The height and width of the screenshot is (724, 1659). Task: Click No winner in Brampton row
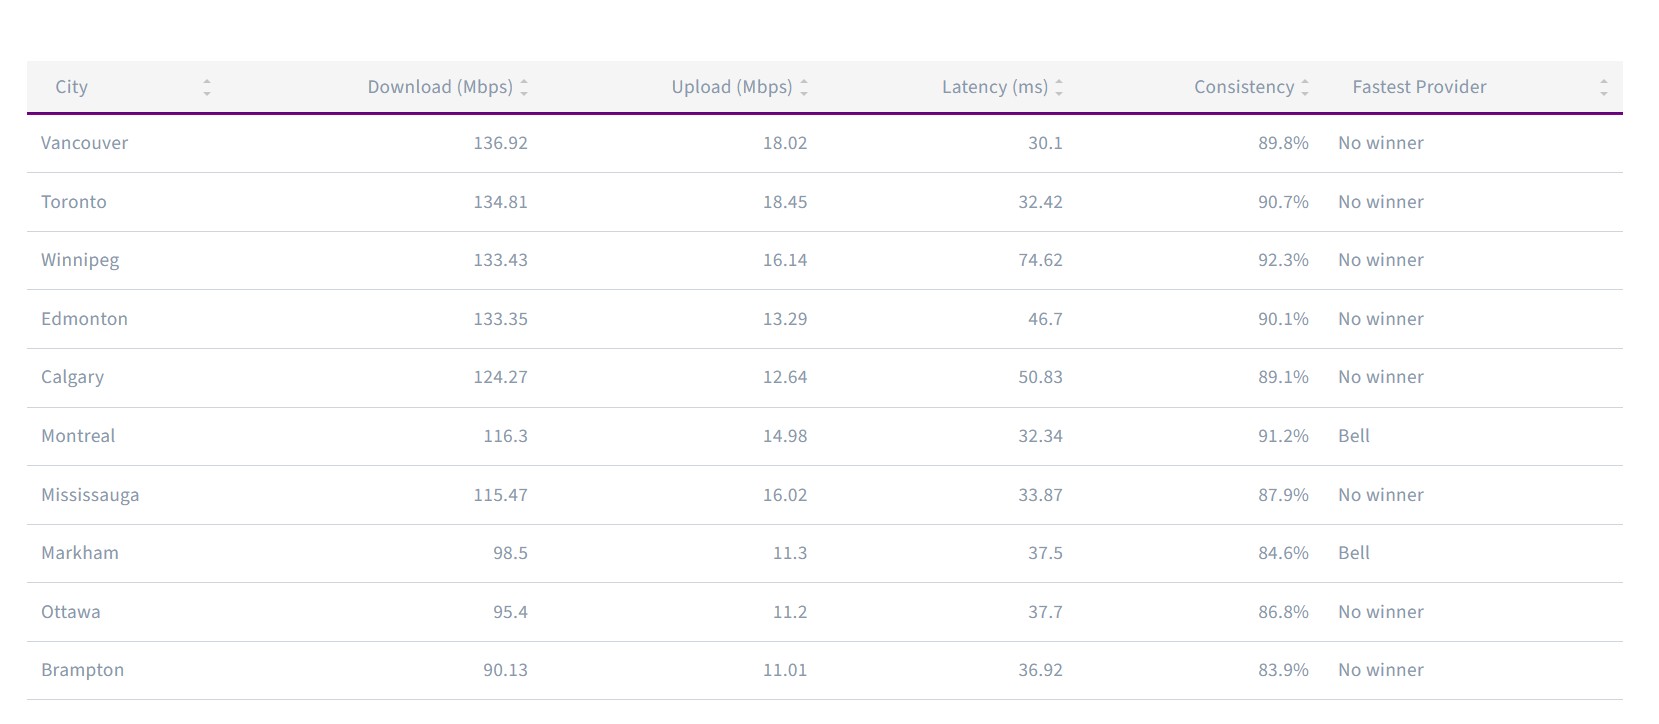[x=1381, y=670]
